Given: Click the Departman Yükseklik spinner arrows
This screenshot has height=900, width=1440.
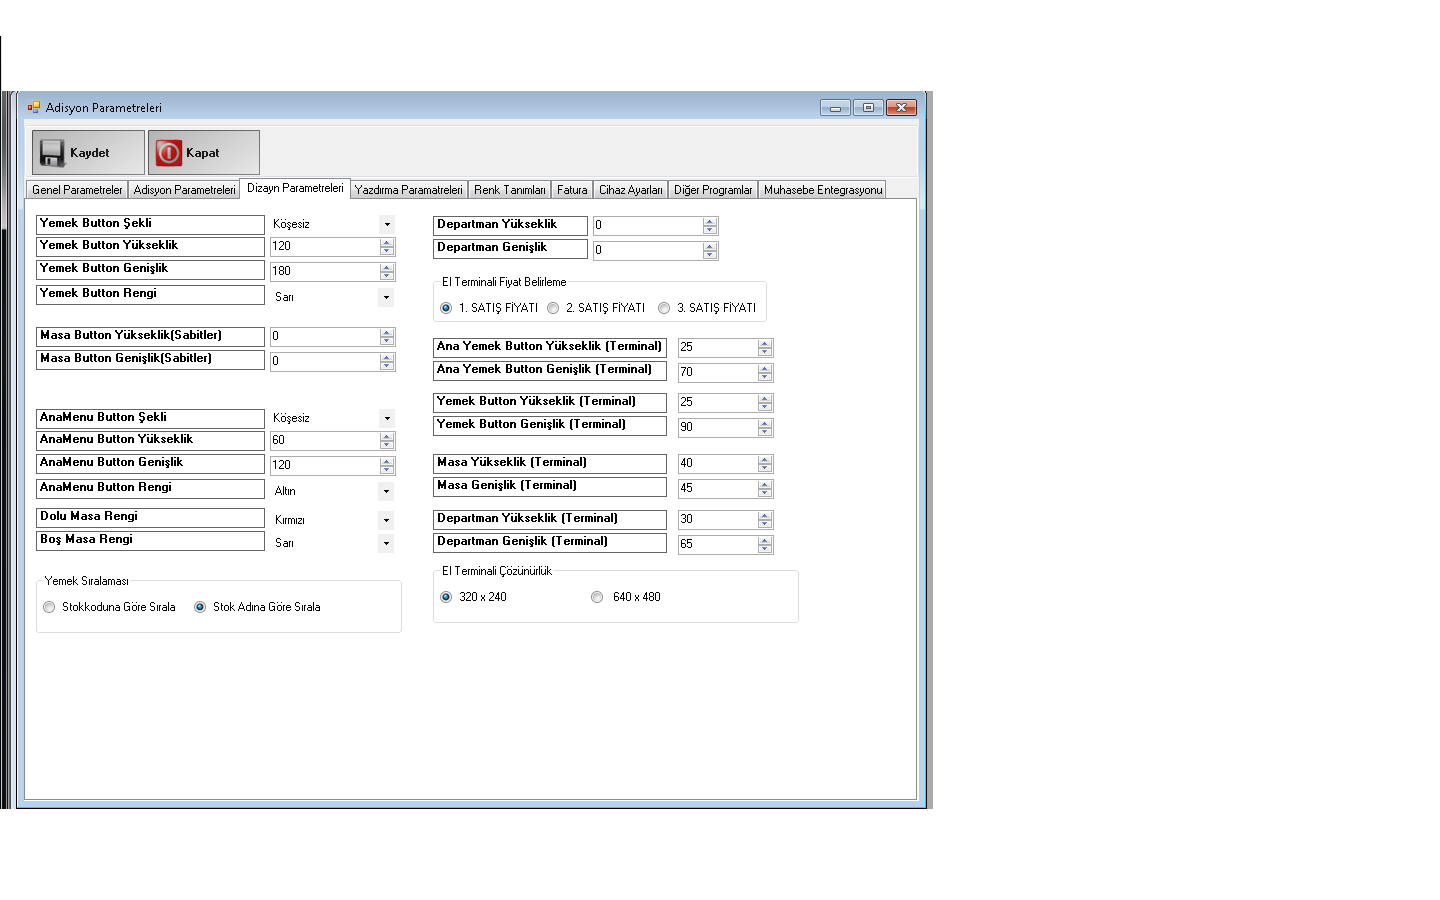Looking at the screenshot, I should (x=710, y=226).
